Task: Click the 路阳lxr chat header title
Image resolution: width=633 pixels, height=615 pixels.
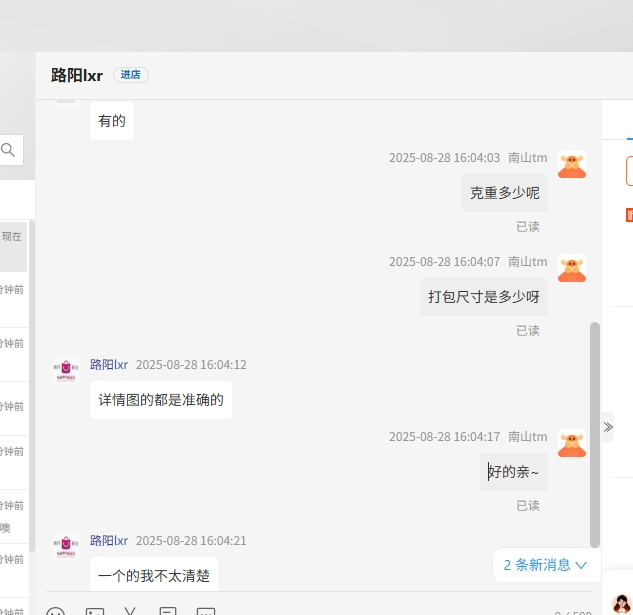Action: [x=77, y=76]
